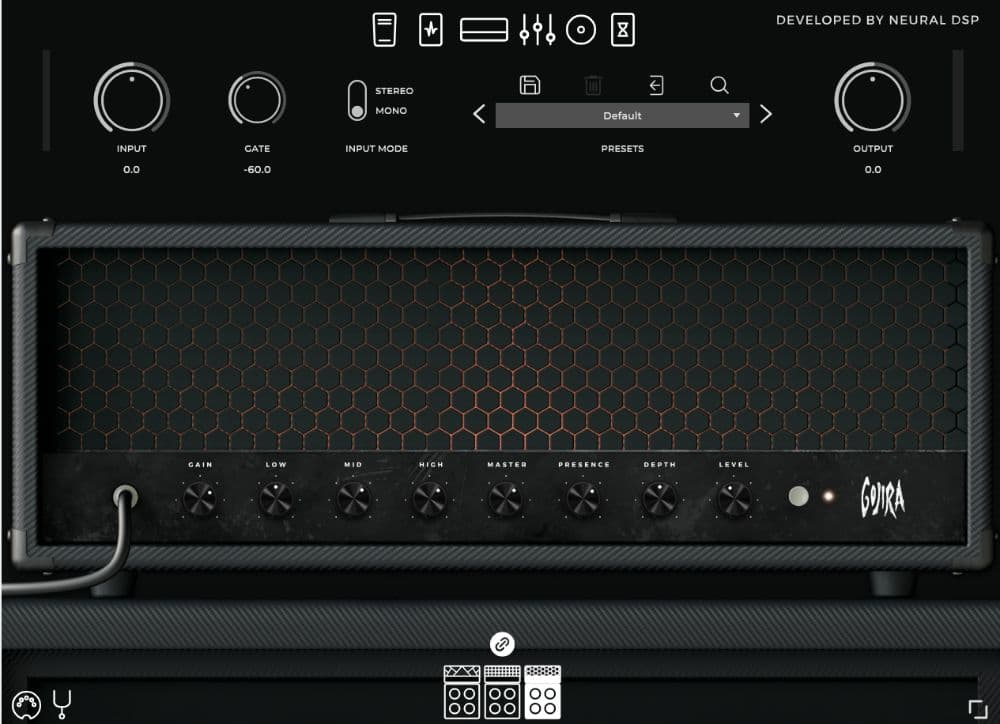Viewport: 1000px width, 724px height.
Task: Save the current preset with floppy icon
Action: tap(529, 85)
